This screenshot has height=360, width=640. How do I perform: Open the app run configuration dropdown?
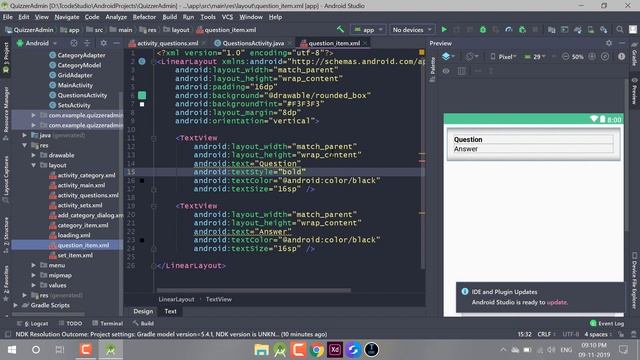point(369,29)
